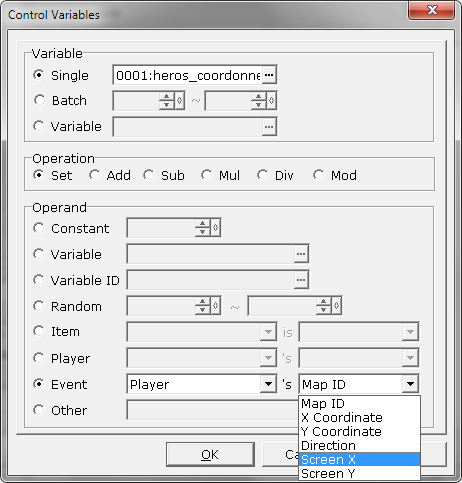Click the Constant value spinner arrows
The height and width of the screenshot is (483, 462).
click(x=202, y=228)
